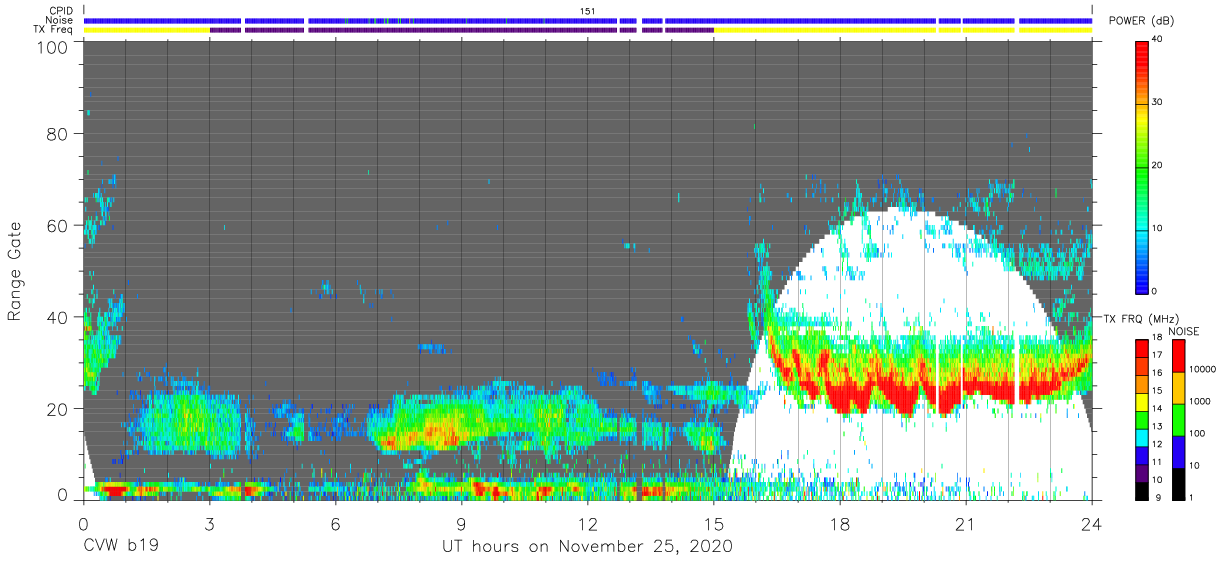Screen dimensions: 1228x567
Task: Click the NOISE legend value 1000
Action: (x=1199, y=402)
